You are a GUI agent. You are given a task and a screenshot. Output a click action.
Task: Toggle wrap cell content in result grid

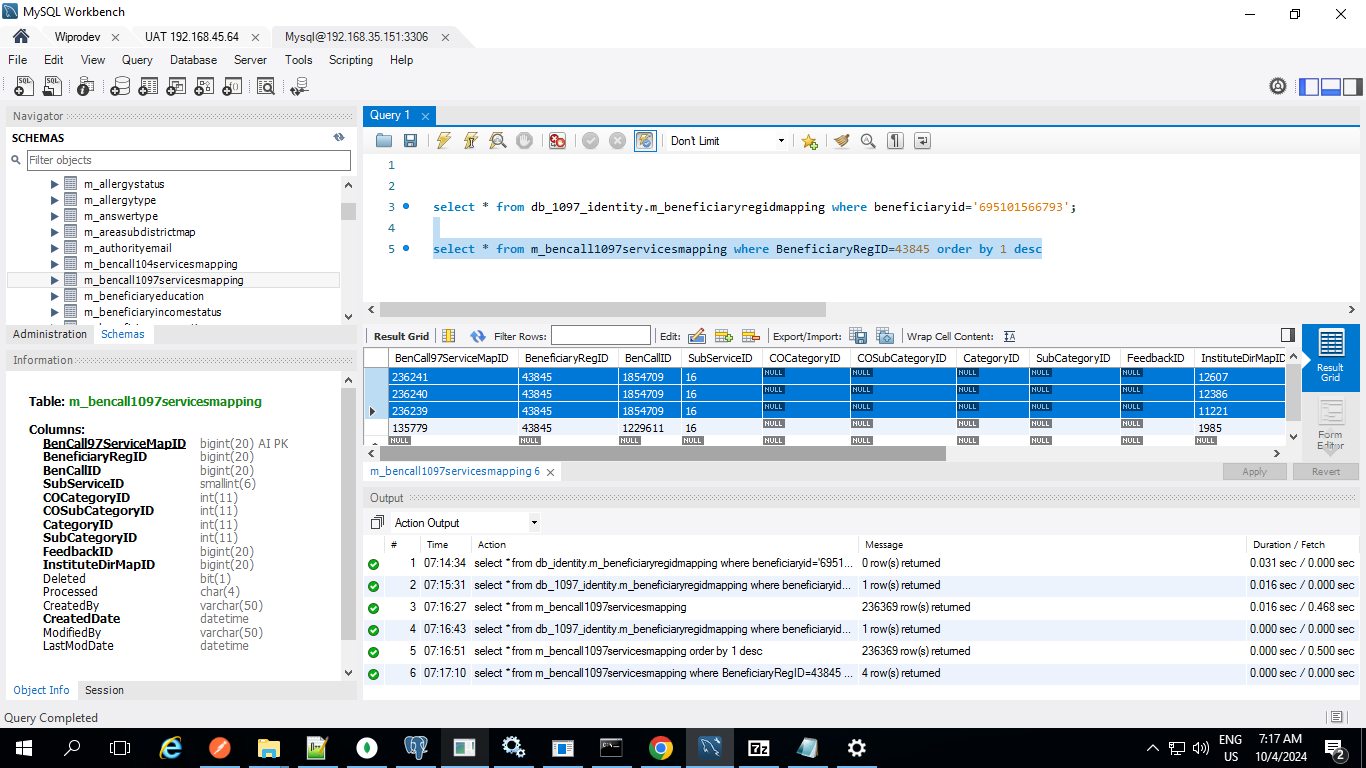[x=1009, y=336]
